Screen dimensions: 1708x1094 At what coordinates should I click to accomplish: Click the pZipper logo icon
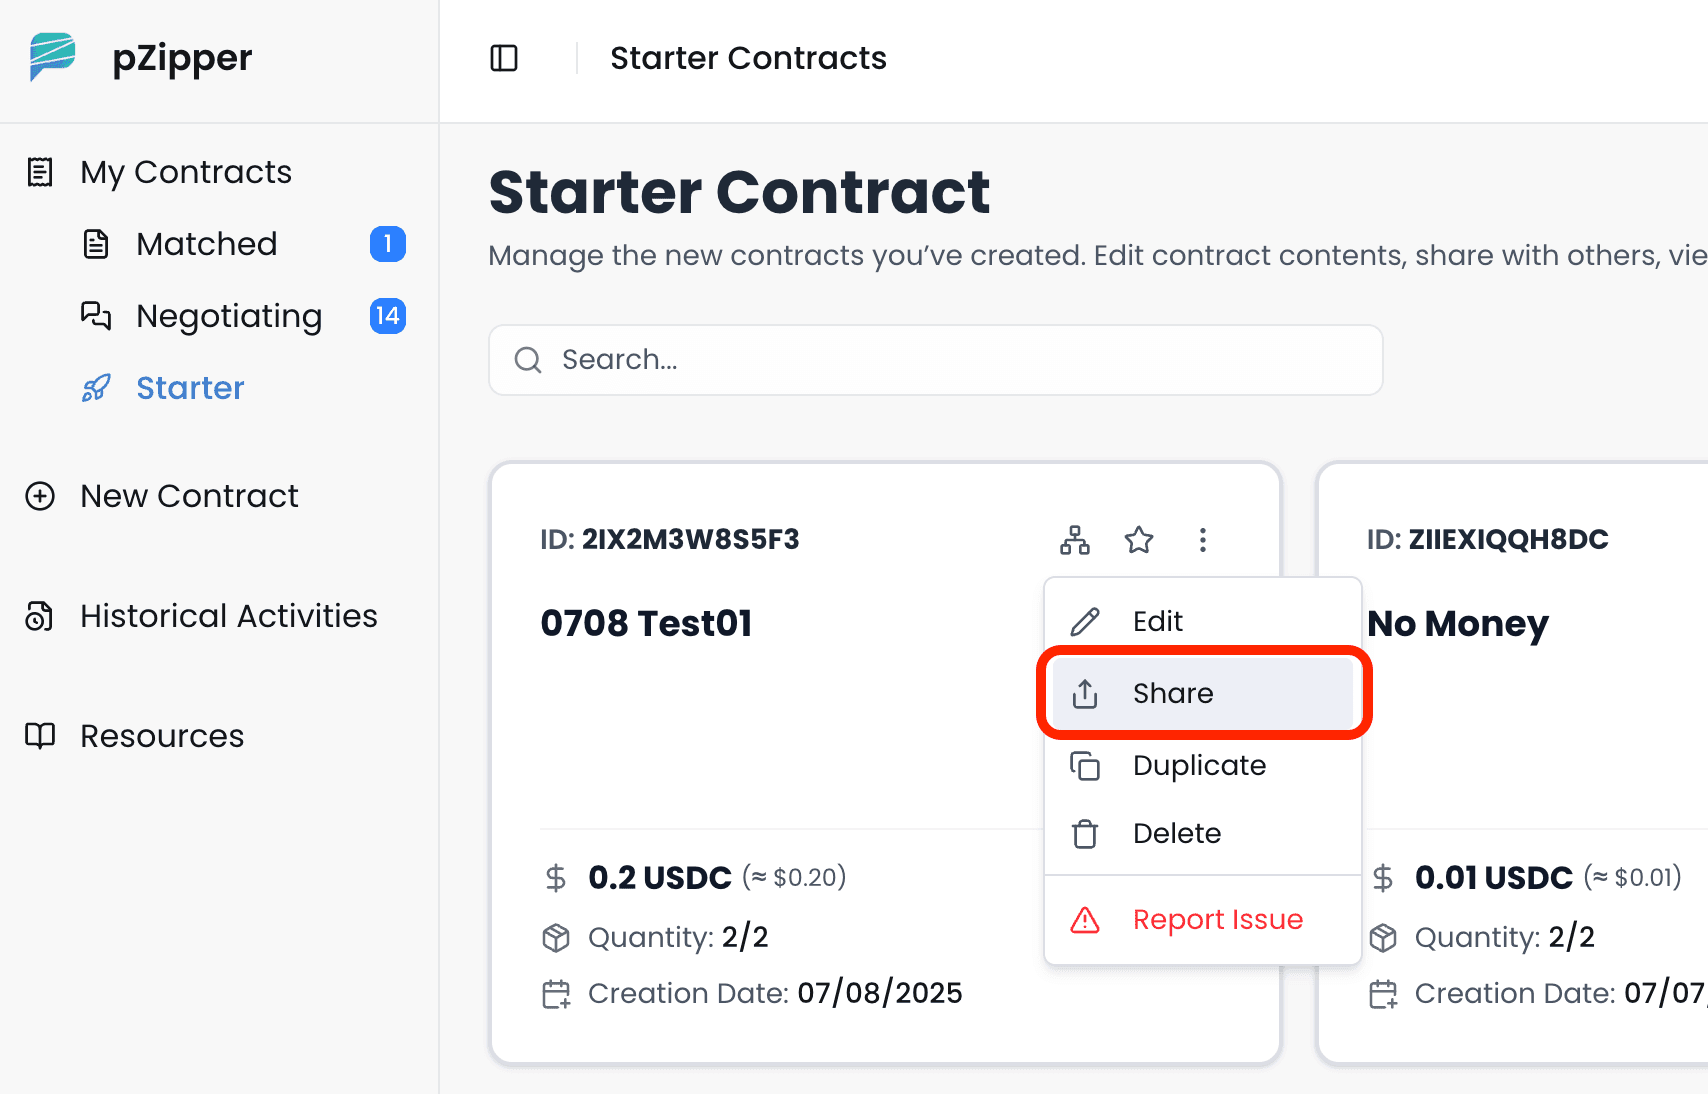(53, 57)
